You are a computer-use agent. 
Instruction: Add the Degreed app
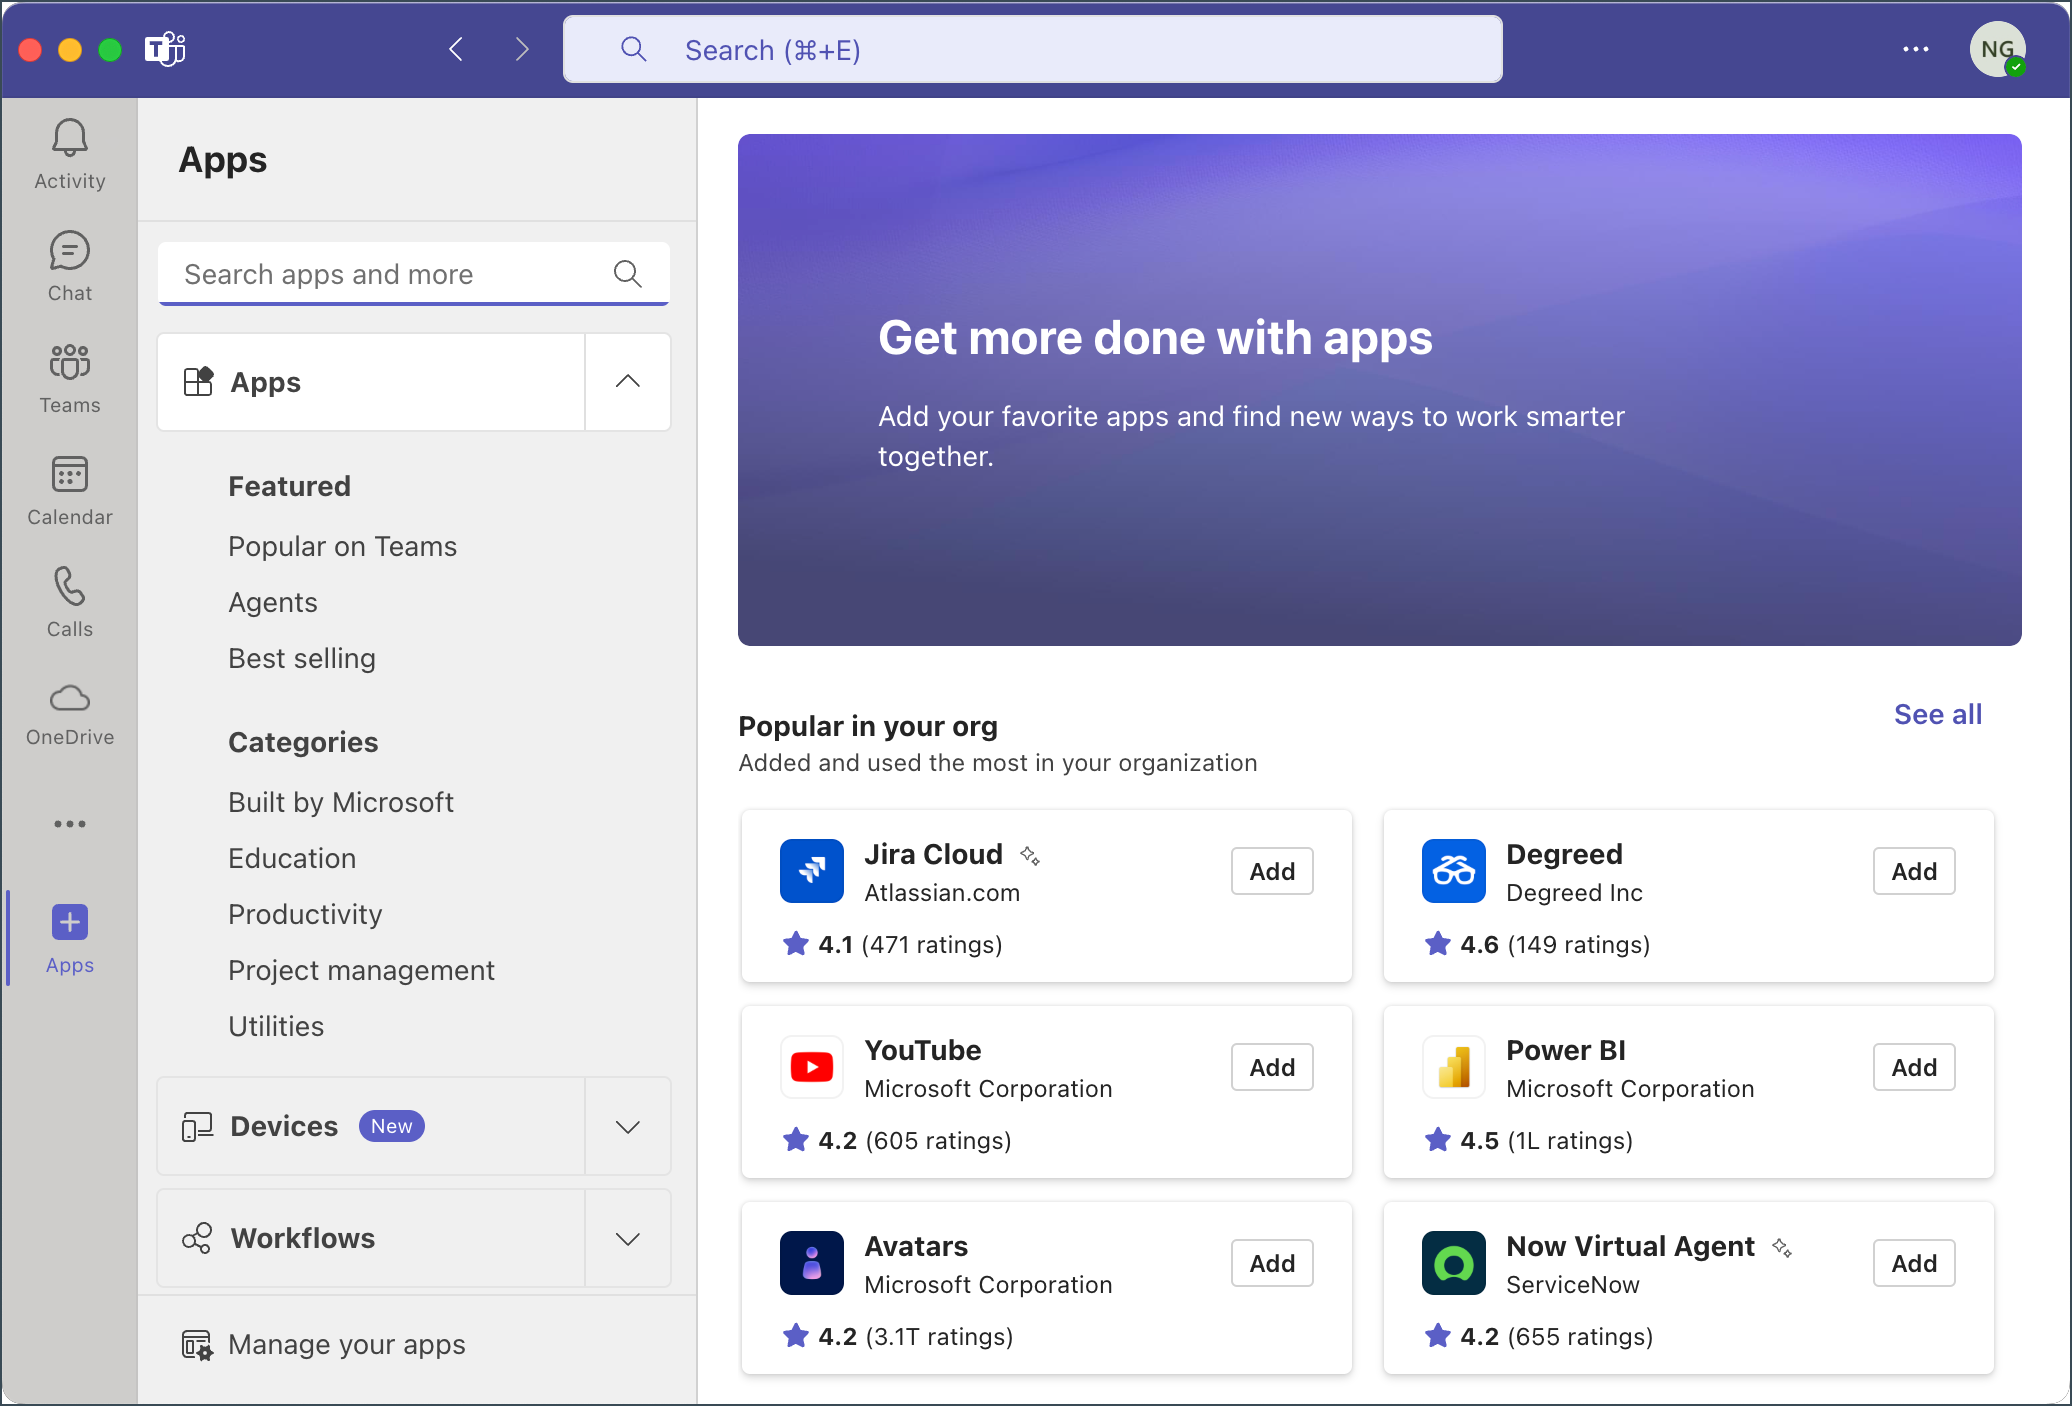tap(1913, 871)
